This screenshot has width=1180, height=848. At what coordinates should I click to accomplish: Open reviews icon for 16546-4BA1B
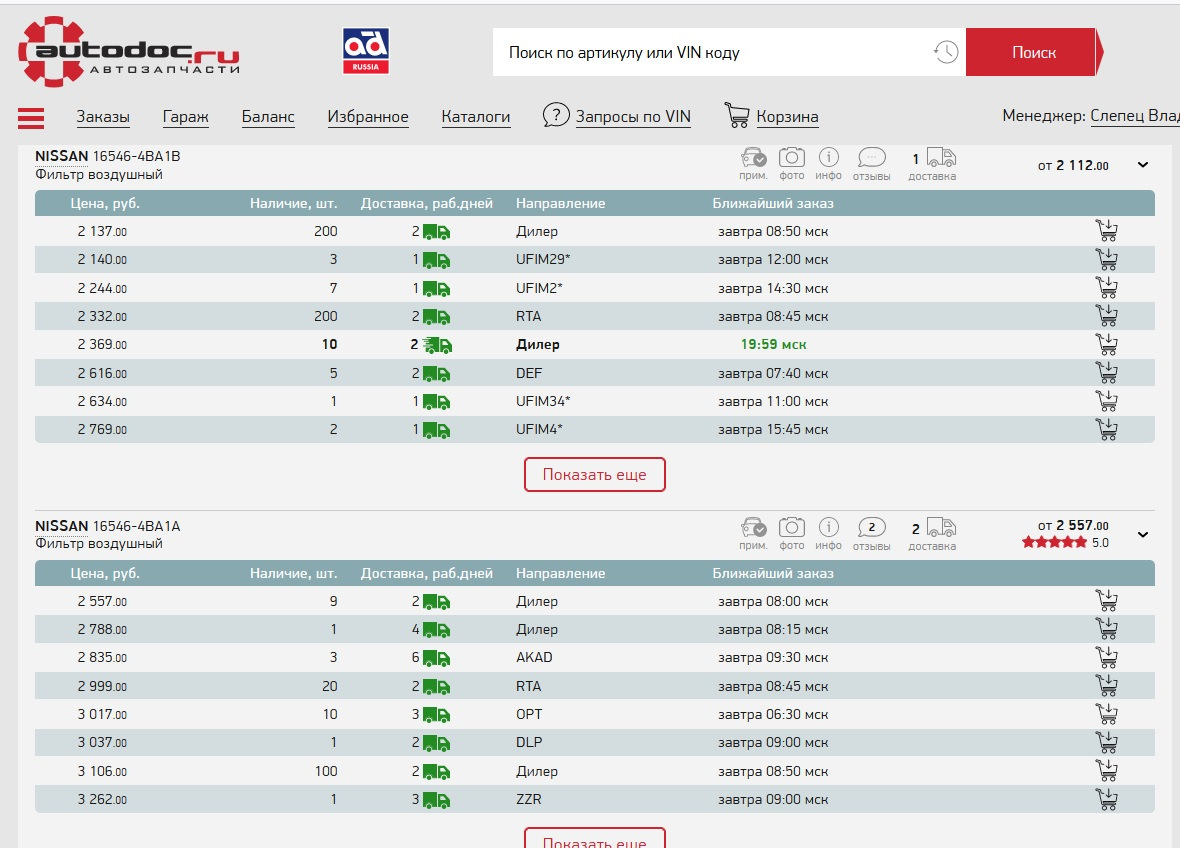(x=871, y=157)
